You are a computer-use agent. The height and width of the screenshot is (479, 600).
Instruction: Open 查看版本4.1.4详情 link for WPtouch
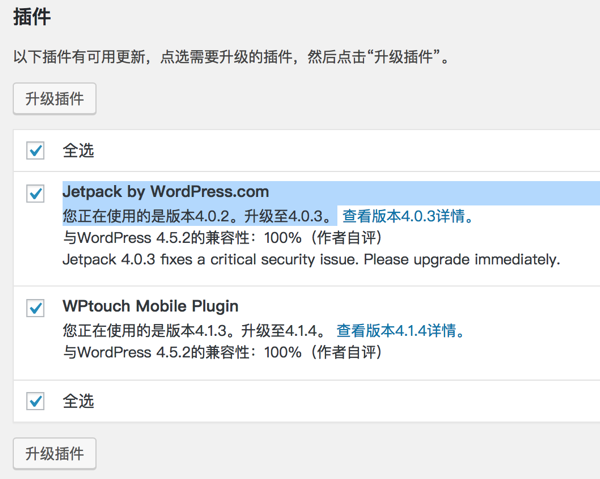[x=401, y=331]
